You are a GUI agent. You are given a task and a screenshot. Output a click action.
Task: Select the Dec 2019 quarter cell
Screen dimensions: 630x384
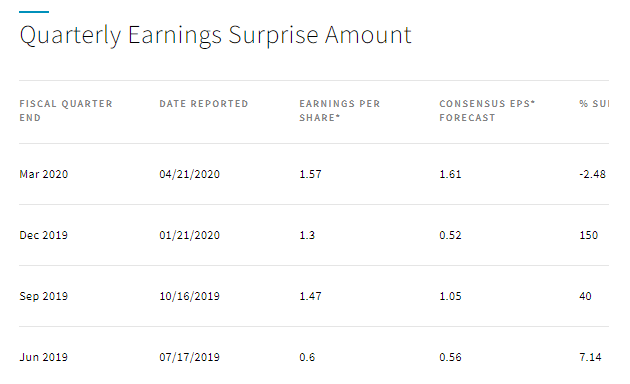[x=43, y=235]
